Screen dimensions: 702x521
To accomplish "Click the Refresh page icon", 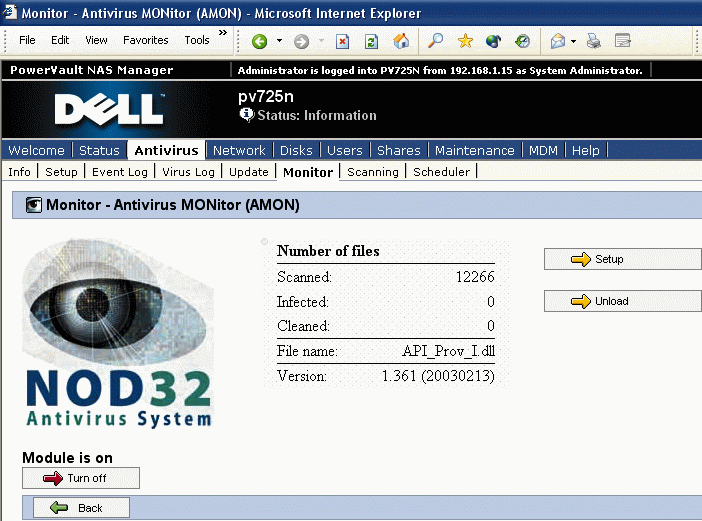I will click(371, 41).
